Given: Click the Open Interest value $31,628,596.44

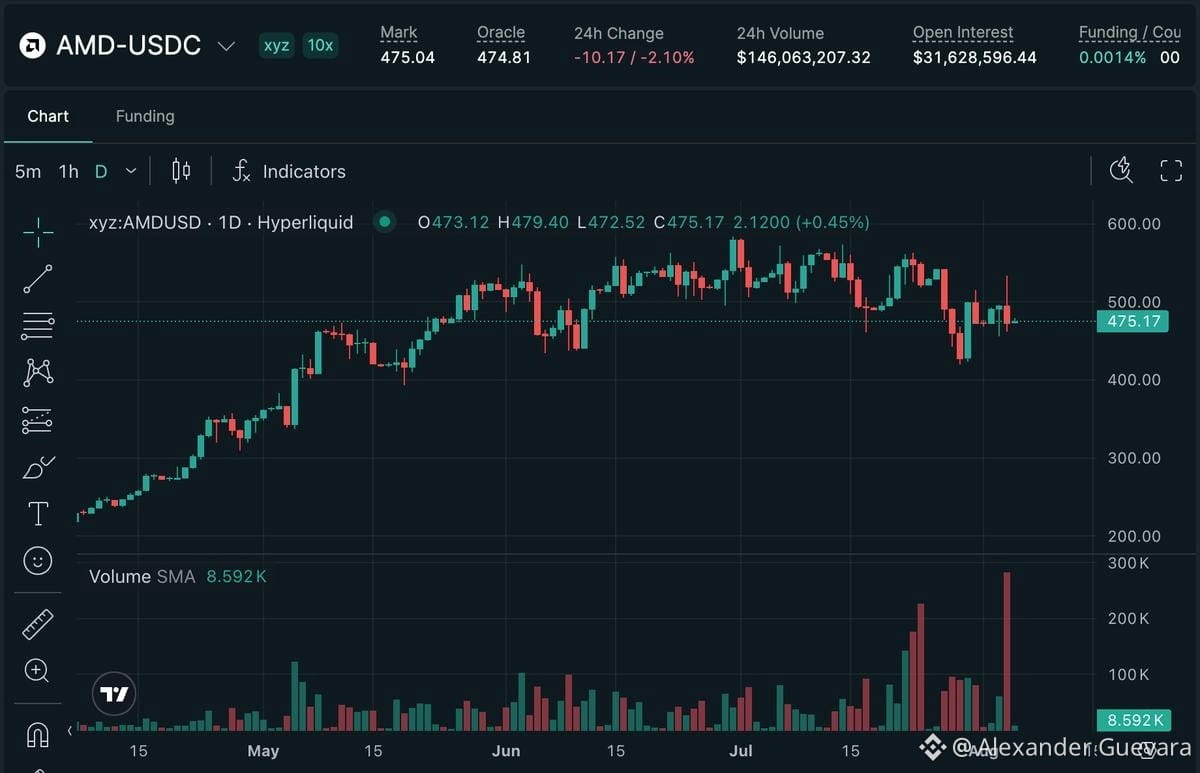Looking at the screenshot, I should (x=975, y=58).
